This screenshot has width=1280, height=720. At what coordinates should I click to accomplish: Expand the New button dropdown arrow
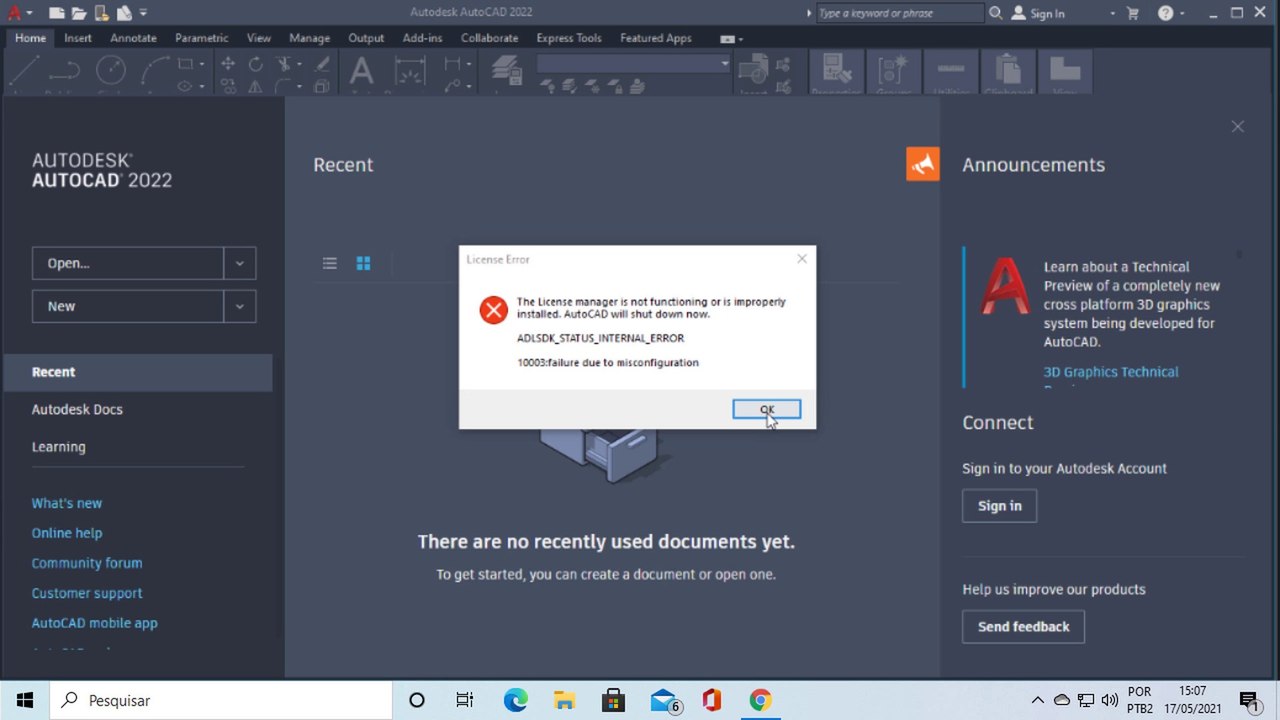point(240,306)
